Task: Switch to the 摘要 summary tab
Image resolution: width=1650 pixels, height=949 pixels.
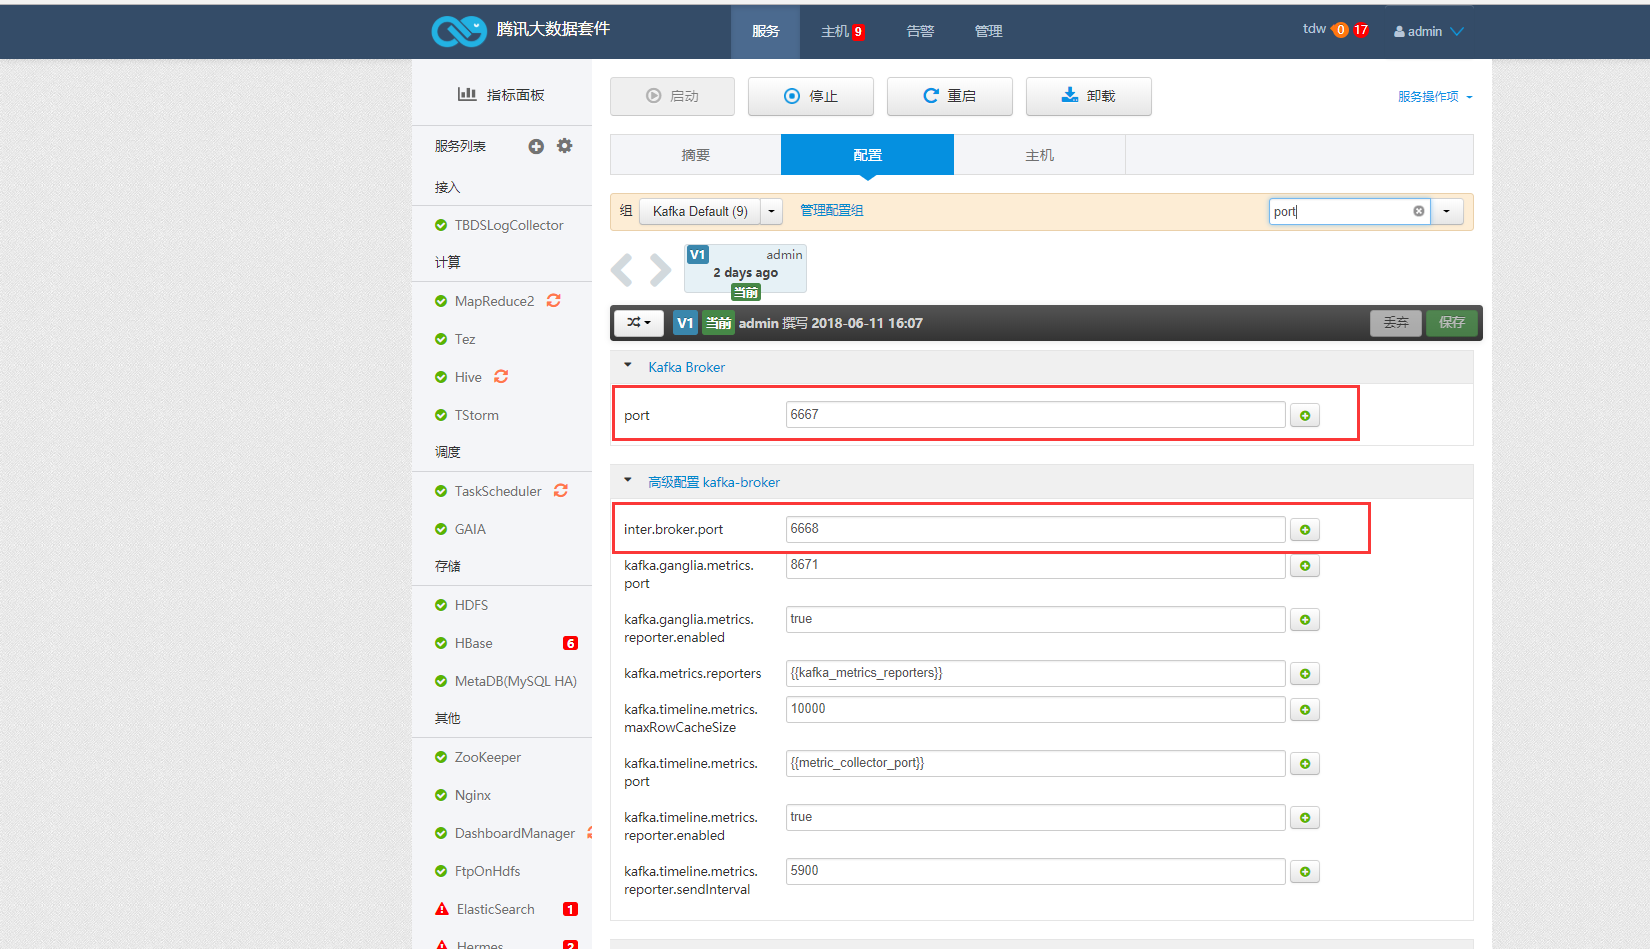Action: (x=695, y=155)
